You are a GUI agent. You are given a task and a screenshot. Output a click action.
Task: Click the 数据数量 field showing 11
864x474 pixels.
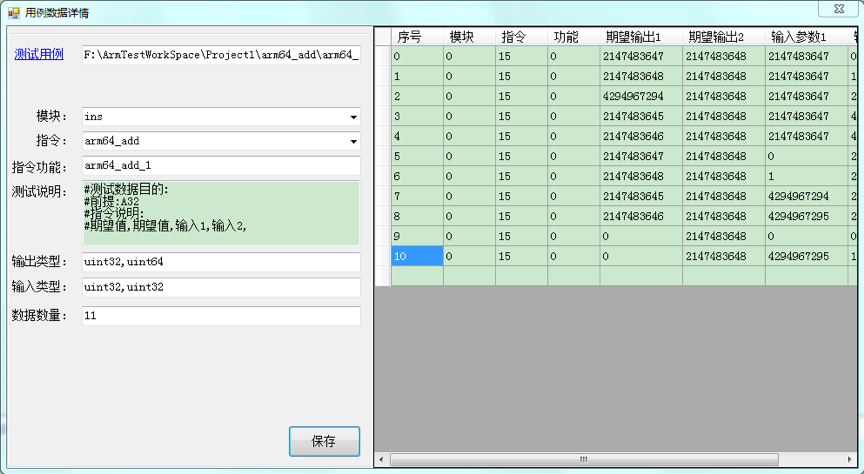click(220, 316)
